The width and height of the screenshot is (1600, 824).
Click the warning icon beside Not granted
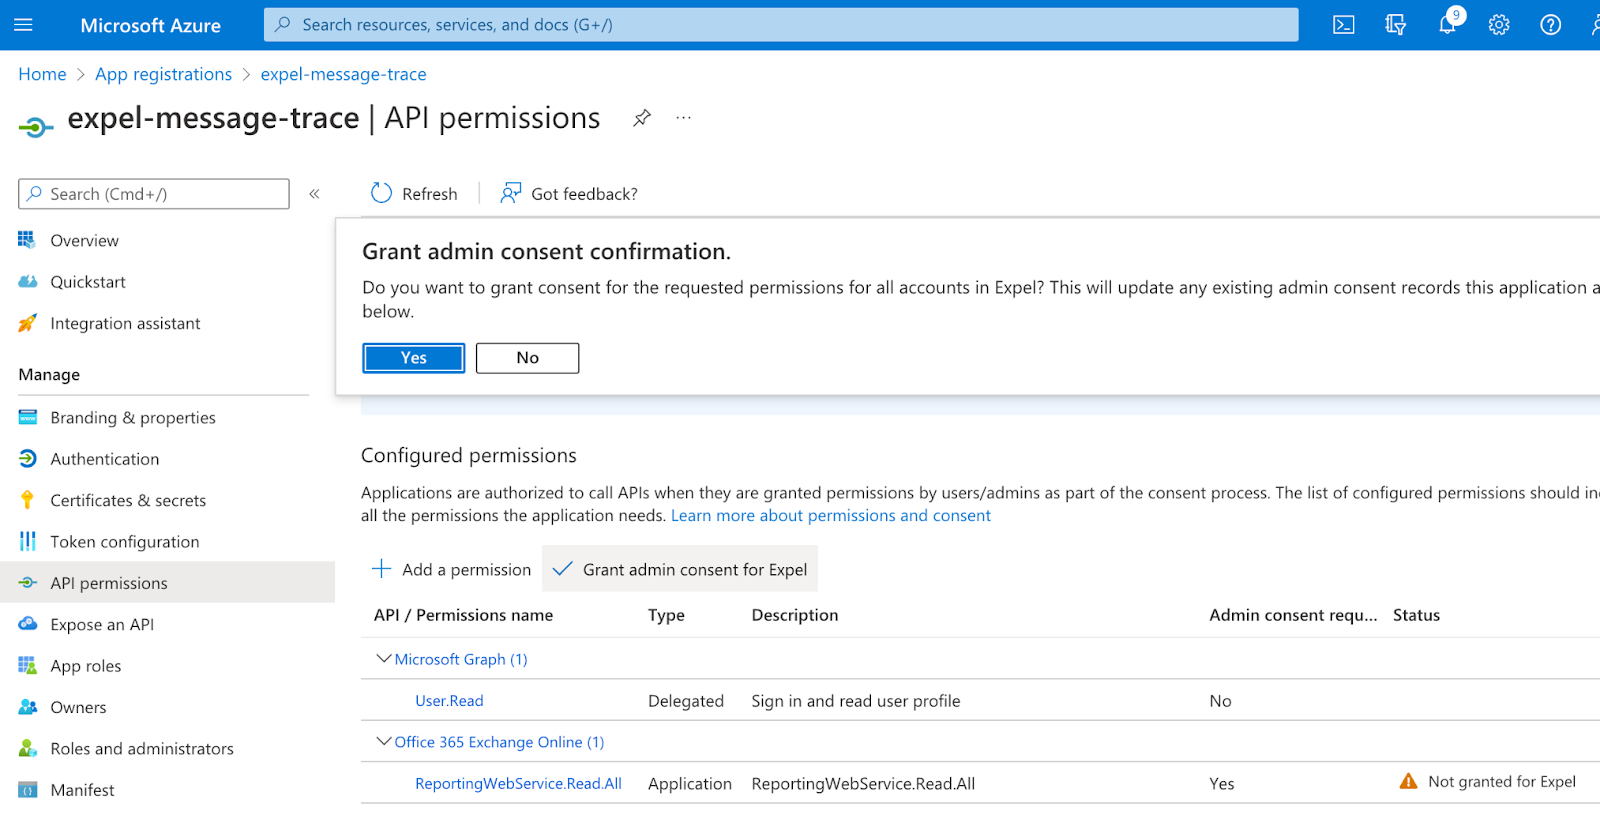1408,782
